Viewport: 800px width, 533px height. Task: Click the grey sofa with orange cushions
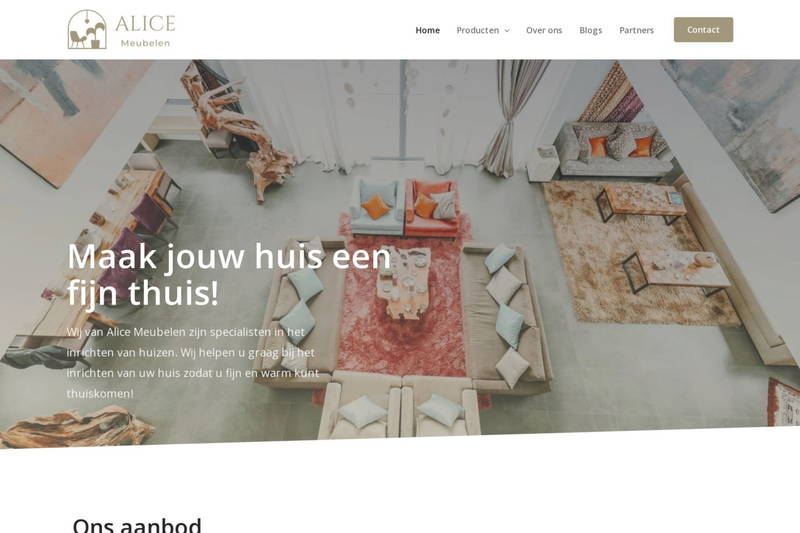[615, 150]
